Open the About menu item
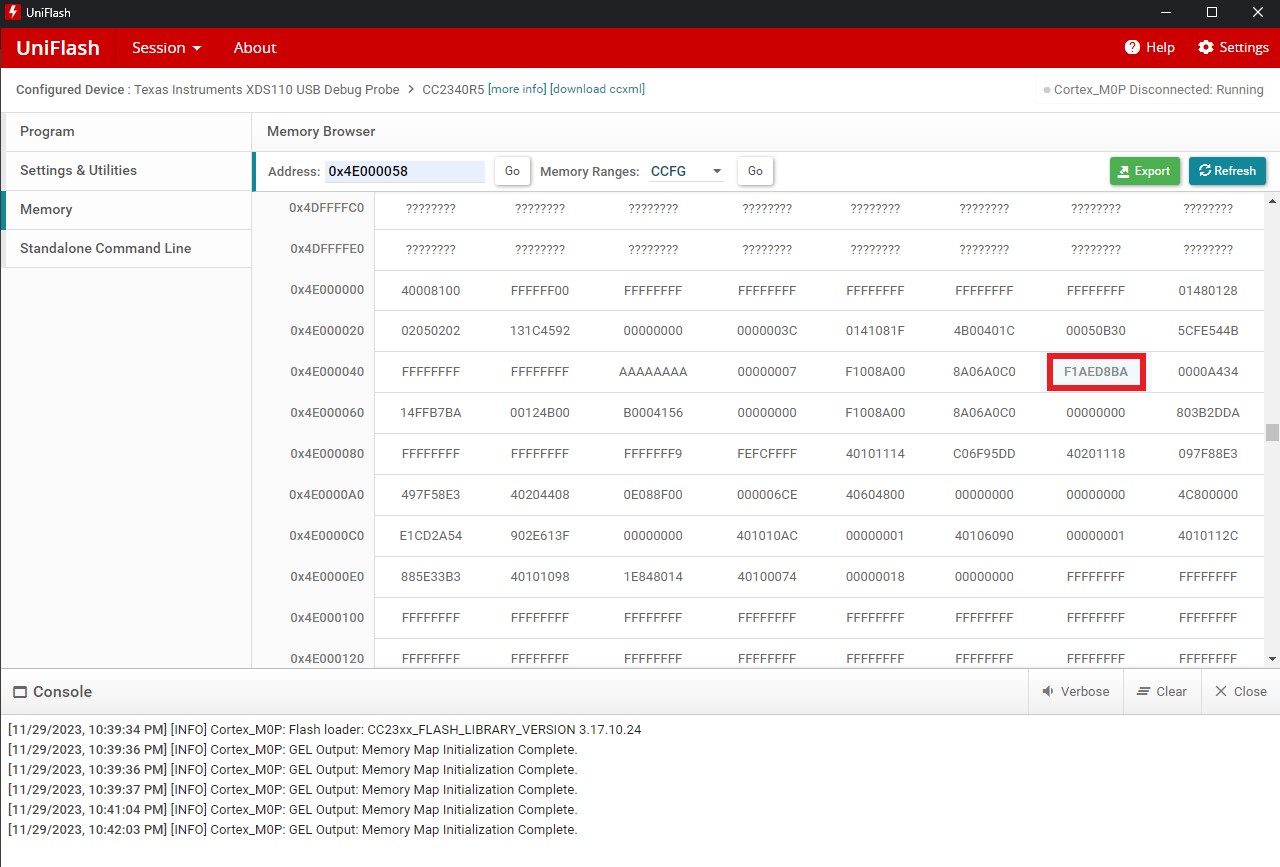1280x867 pixels. coord(254,48)
